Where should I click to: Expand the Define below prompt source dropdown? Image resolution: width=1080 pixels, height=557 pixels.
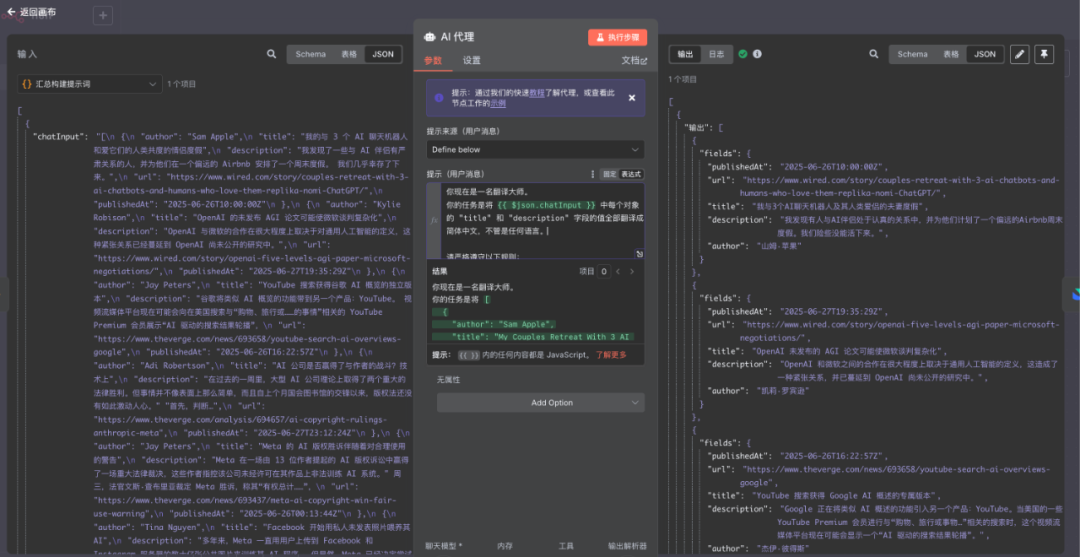535,149
